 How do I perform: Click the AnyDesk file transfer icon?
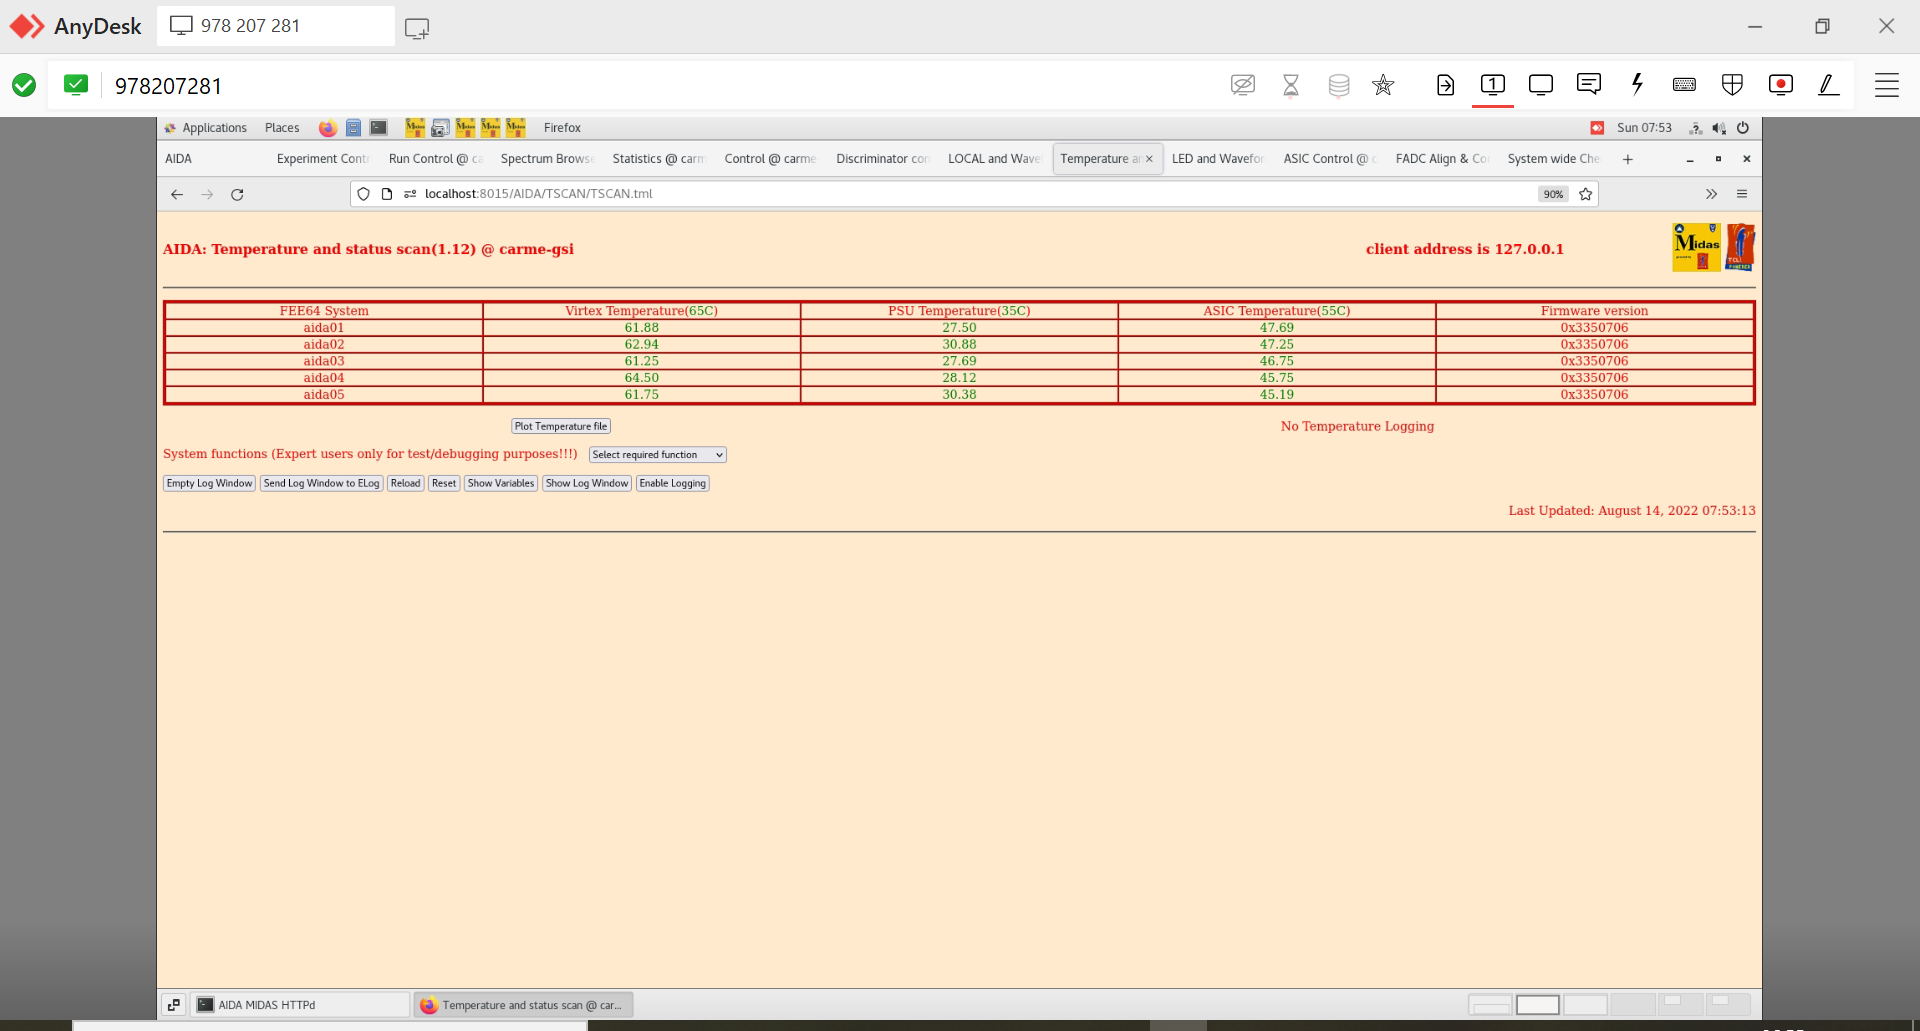1445,85
